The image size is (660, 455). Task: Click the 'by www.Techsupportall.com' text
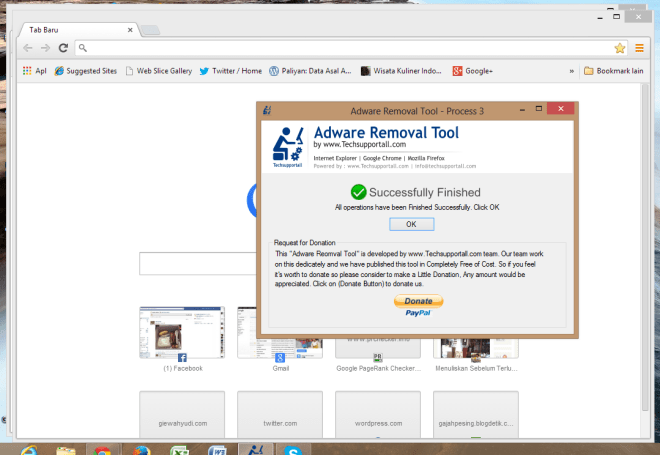[x=359, y=144]
